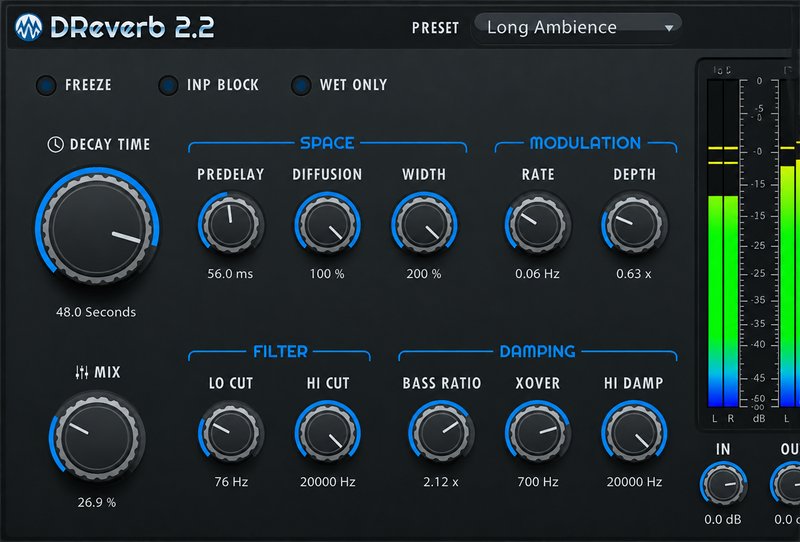Viewport: 800px width, 542px height.
Task: Open the Long Ambience preset dropdown
Action: click(x=579, y=28)
